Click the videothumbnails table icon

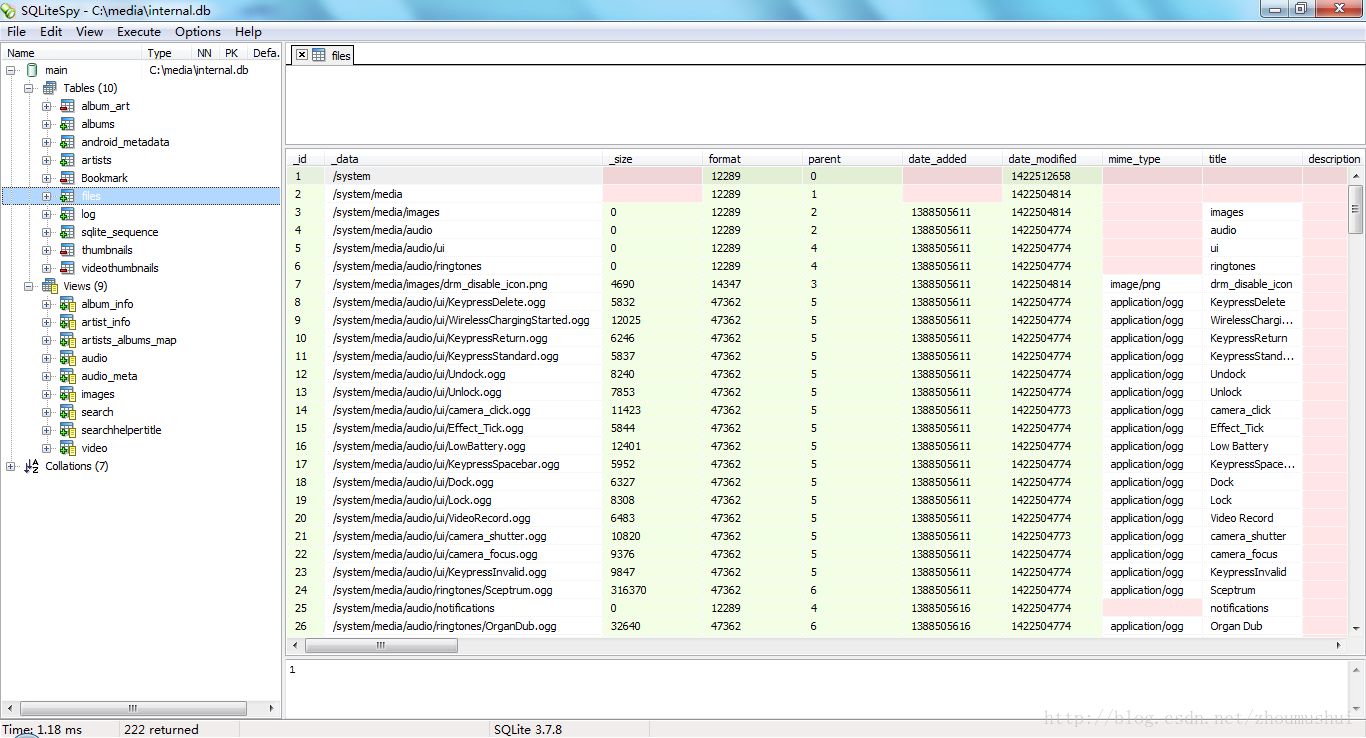pyautogui.click(x=67, y=268)
